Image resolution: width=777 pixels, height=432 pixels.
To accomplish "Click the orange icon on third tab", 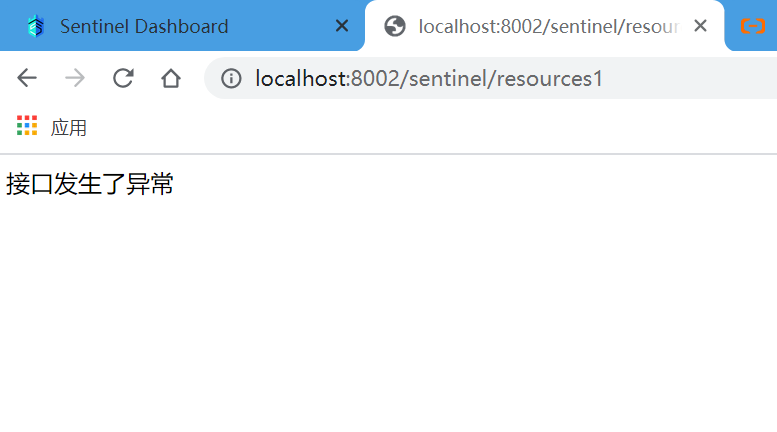I will 752,26.
